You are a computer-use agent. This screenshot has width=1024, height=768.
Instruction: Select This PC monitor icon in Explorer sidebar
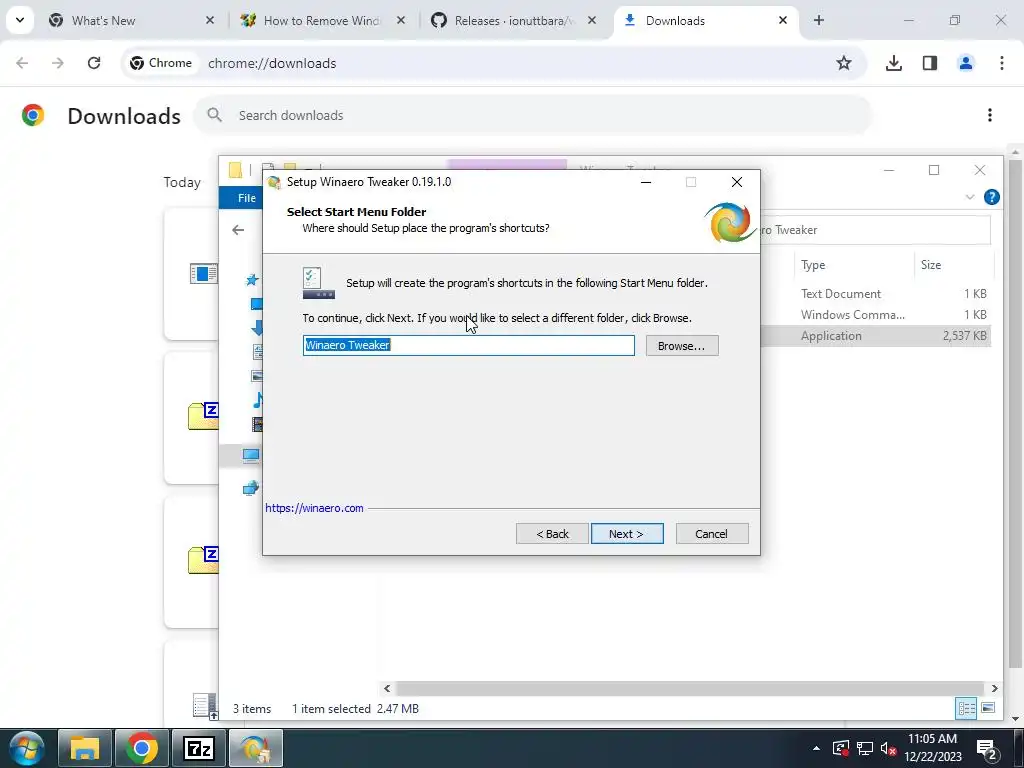coord(251,455)
